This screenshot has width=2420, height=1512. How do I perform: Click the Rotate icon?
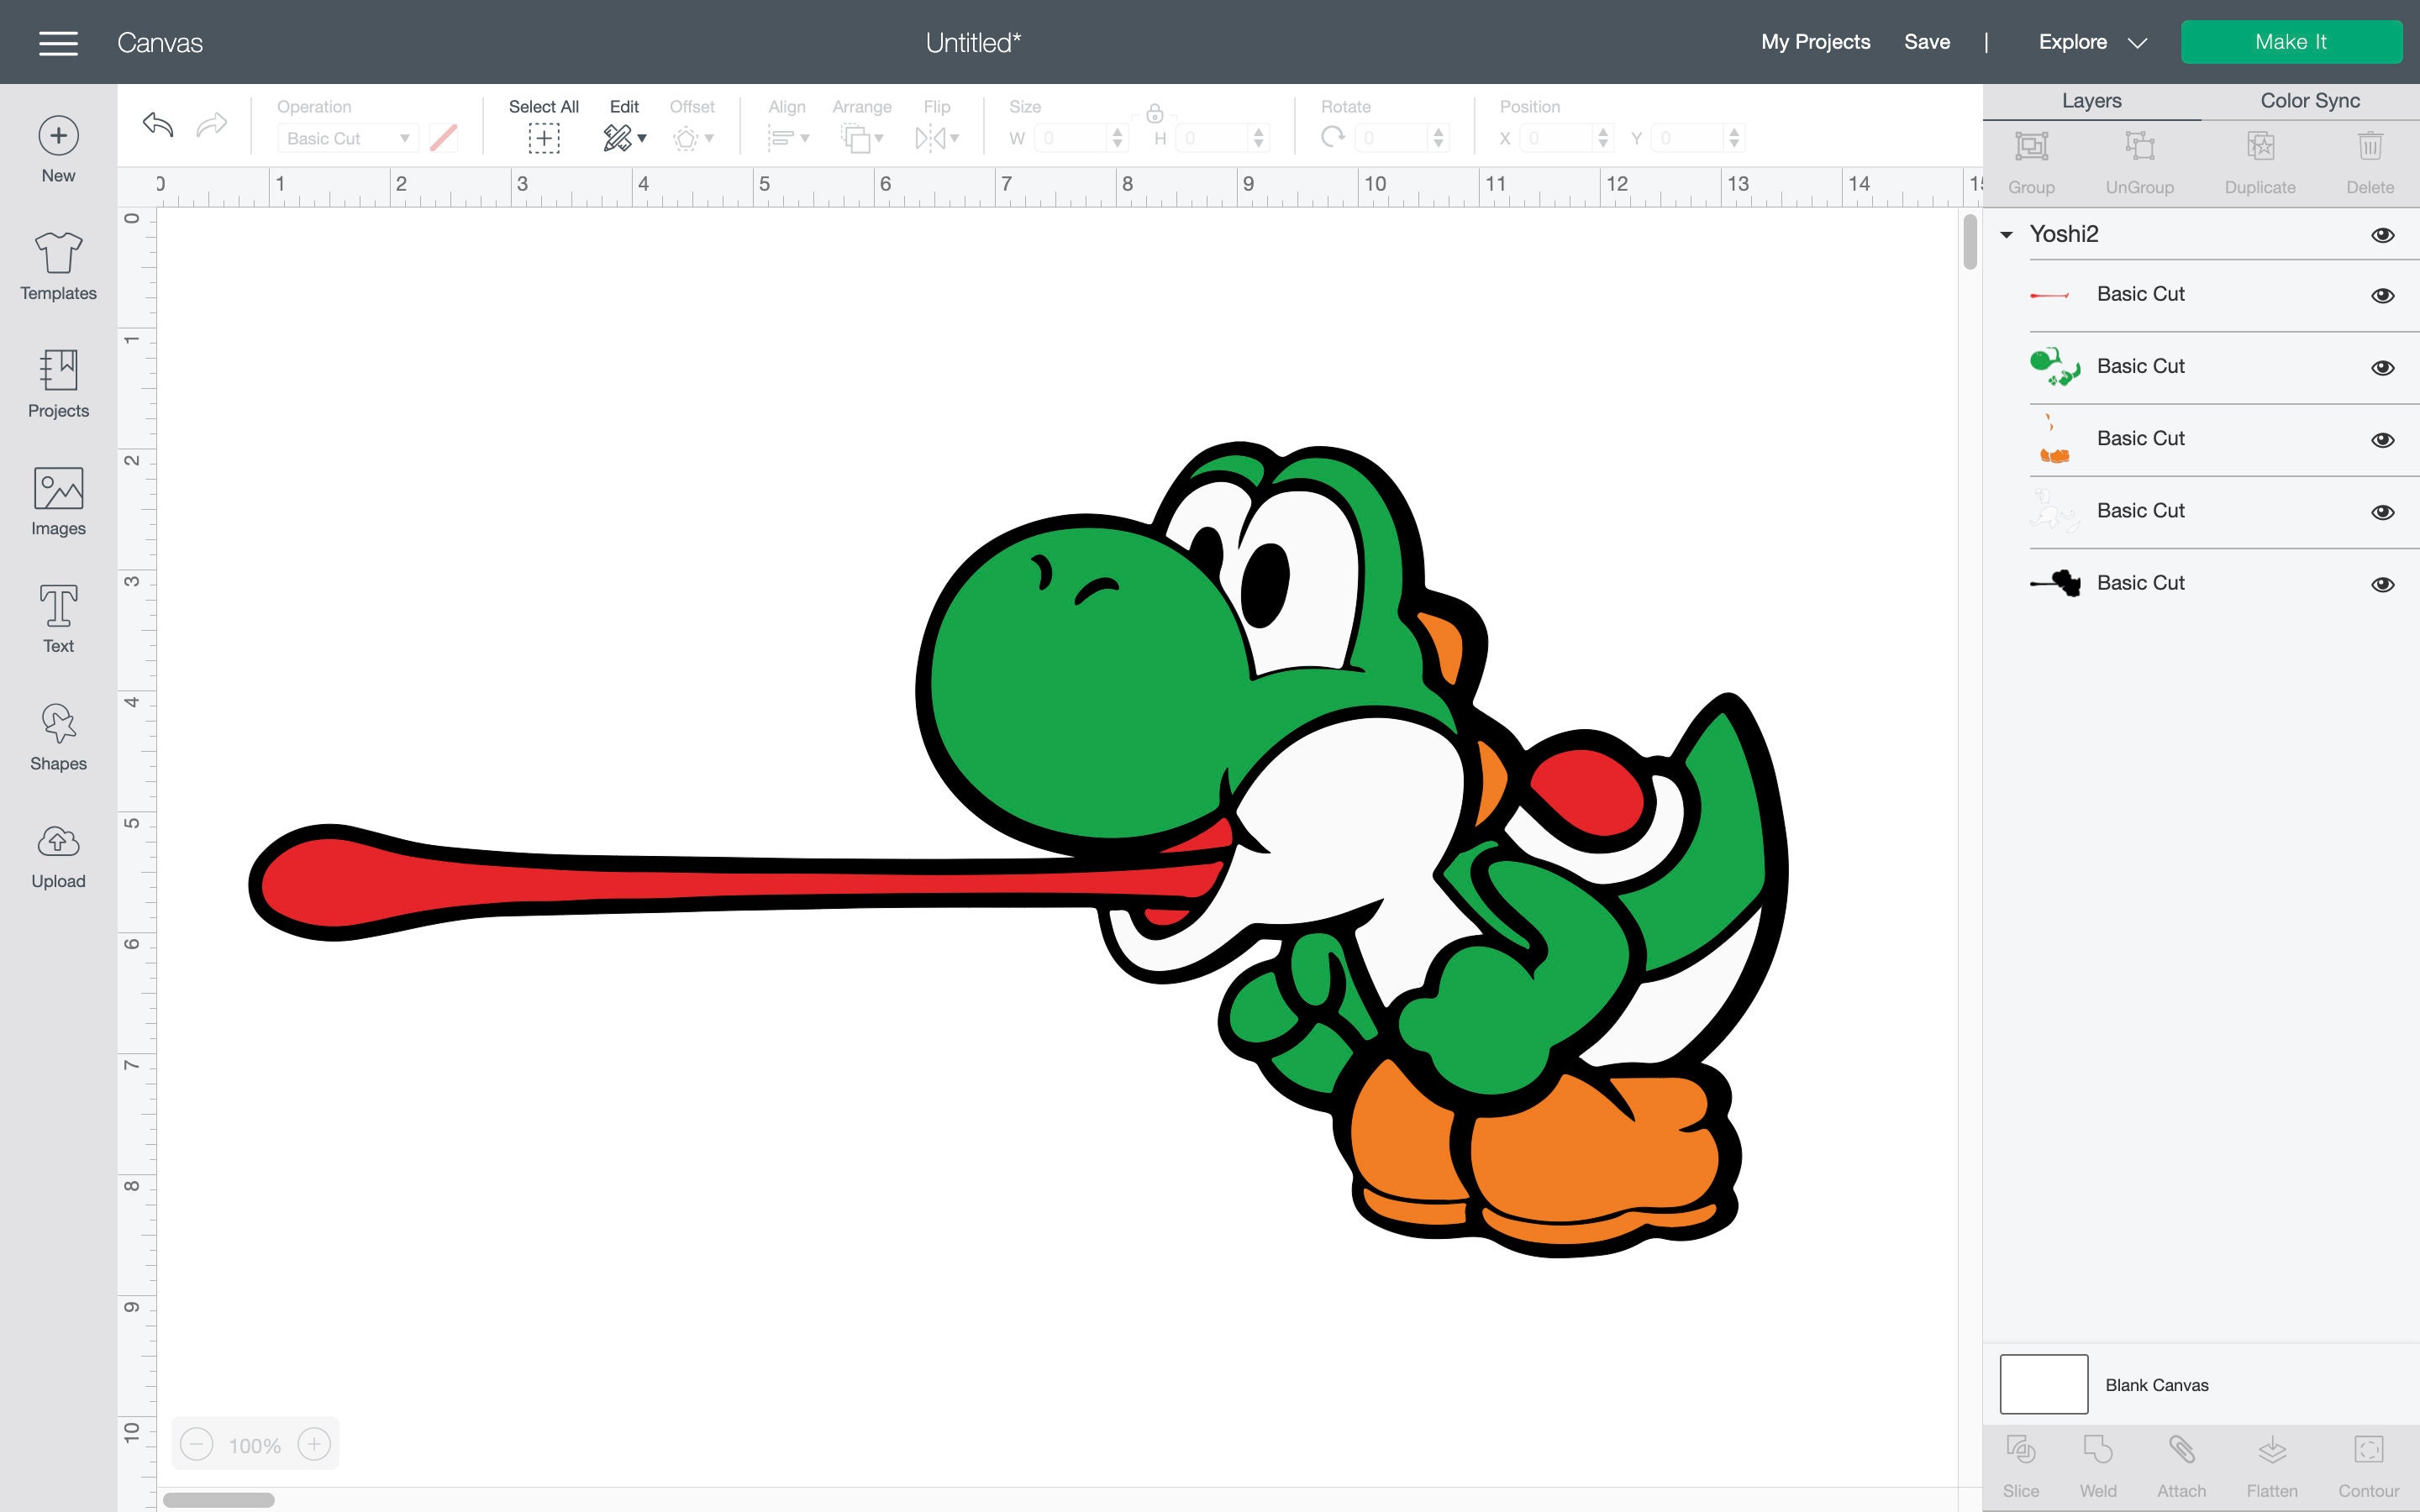click(1332, 137)
